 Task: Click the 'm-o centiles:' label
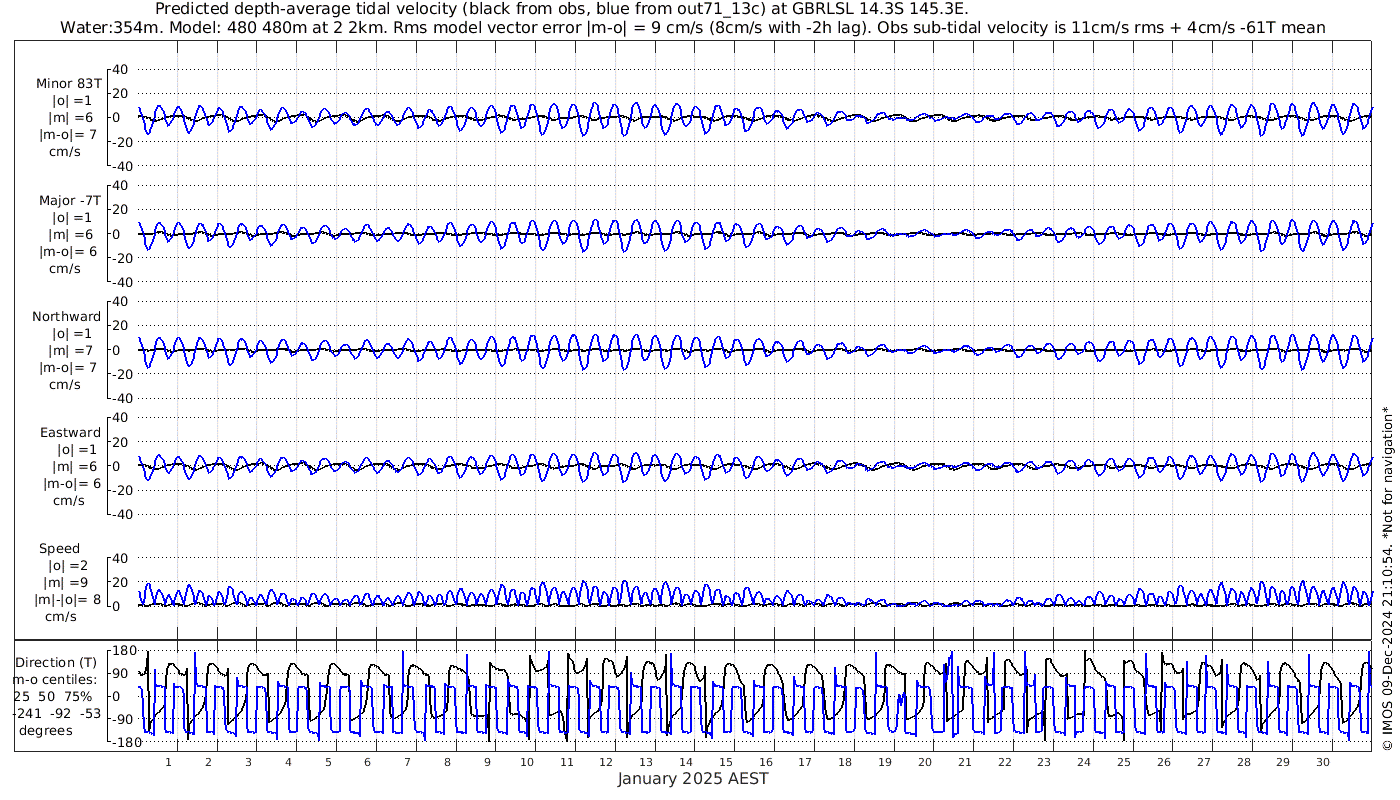(54, 679)
